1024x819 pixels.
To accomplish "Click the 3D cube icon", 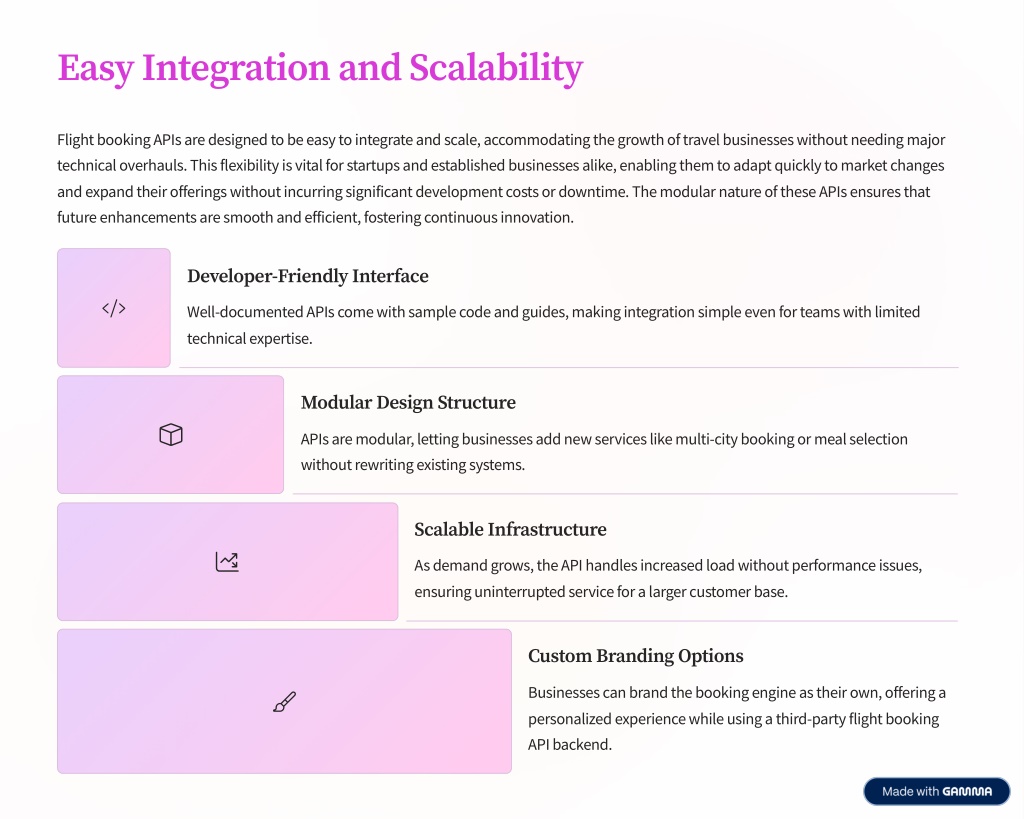I will (x=170, y=434).
